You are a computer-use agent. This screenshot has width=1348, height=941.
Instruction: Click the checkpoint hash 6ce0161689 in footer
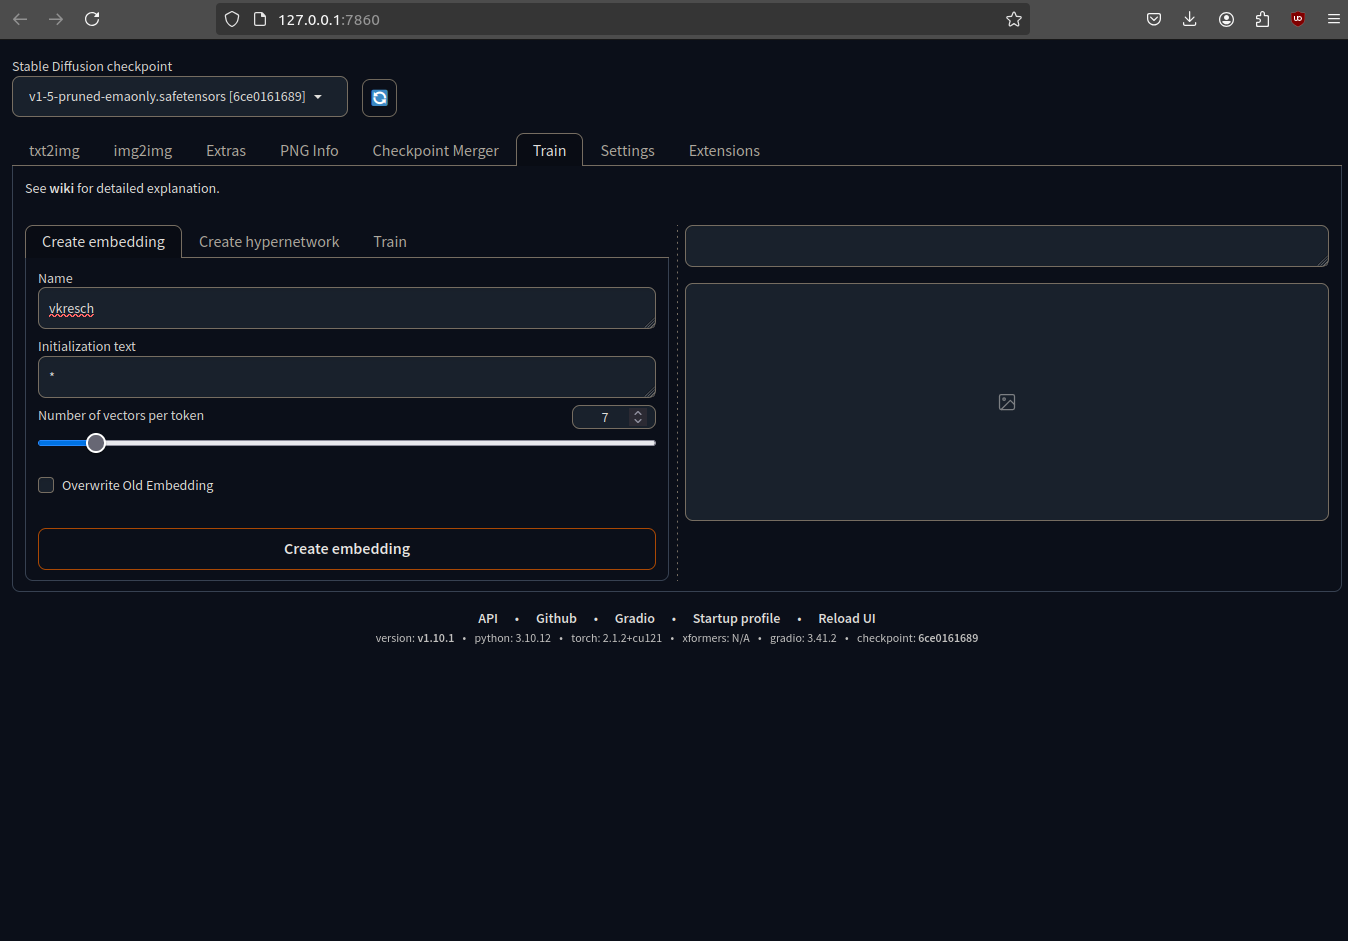tap(948, 638)
